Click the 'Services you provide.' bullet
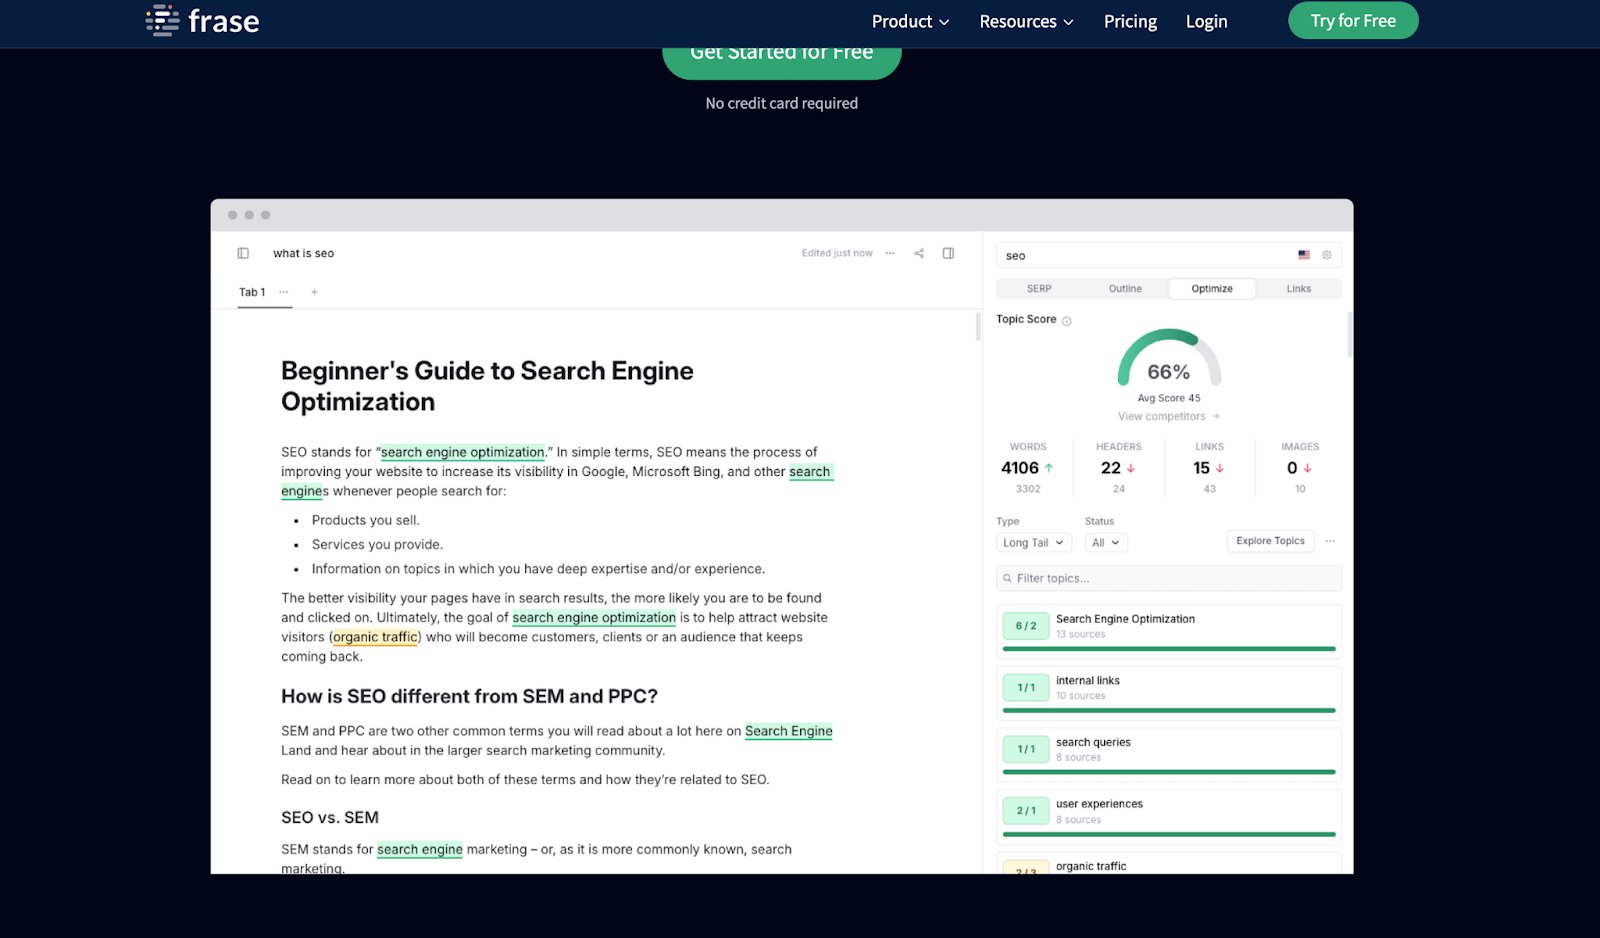This screenshot has height=938, width=1600. (x=377, y=544)
